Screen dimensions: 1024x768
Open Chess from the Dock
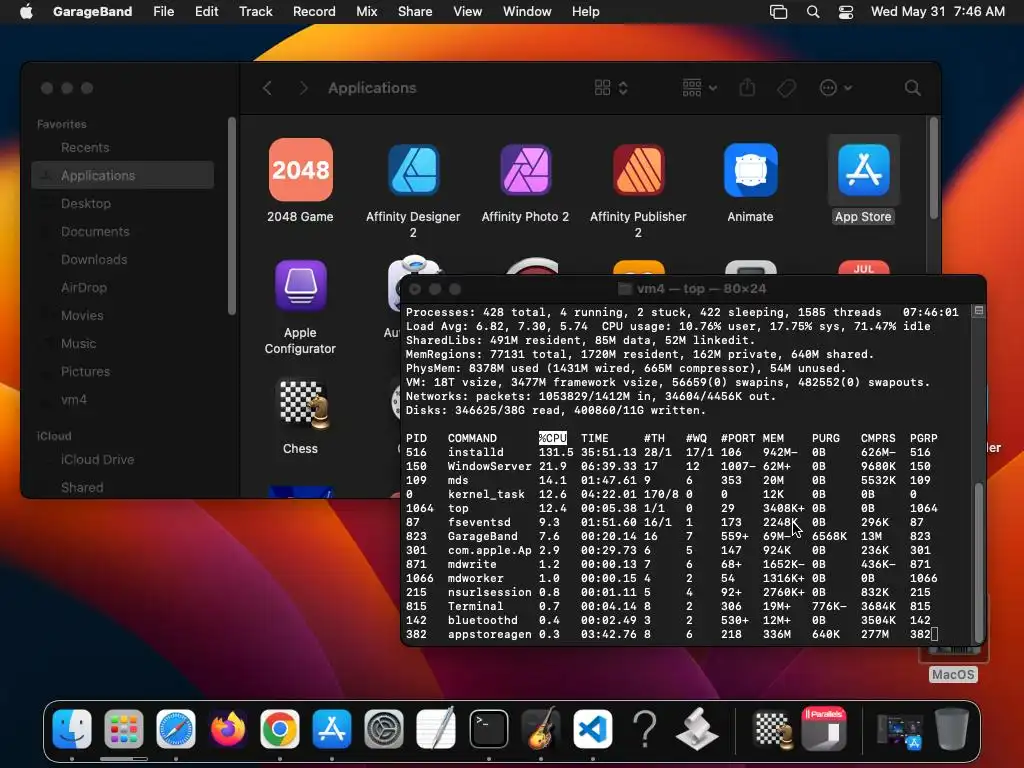pos(773,729)
